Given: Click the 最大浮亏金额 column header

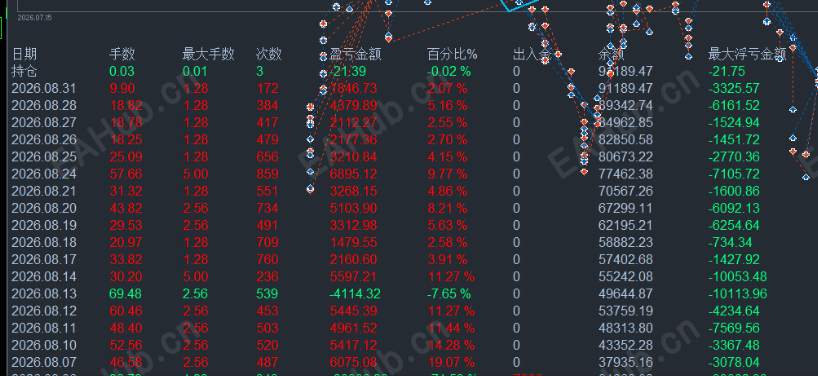Looking at the screenshot, I should (x=747, y=54).
